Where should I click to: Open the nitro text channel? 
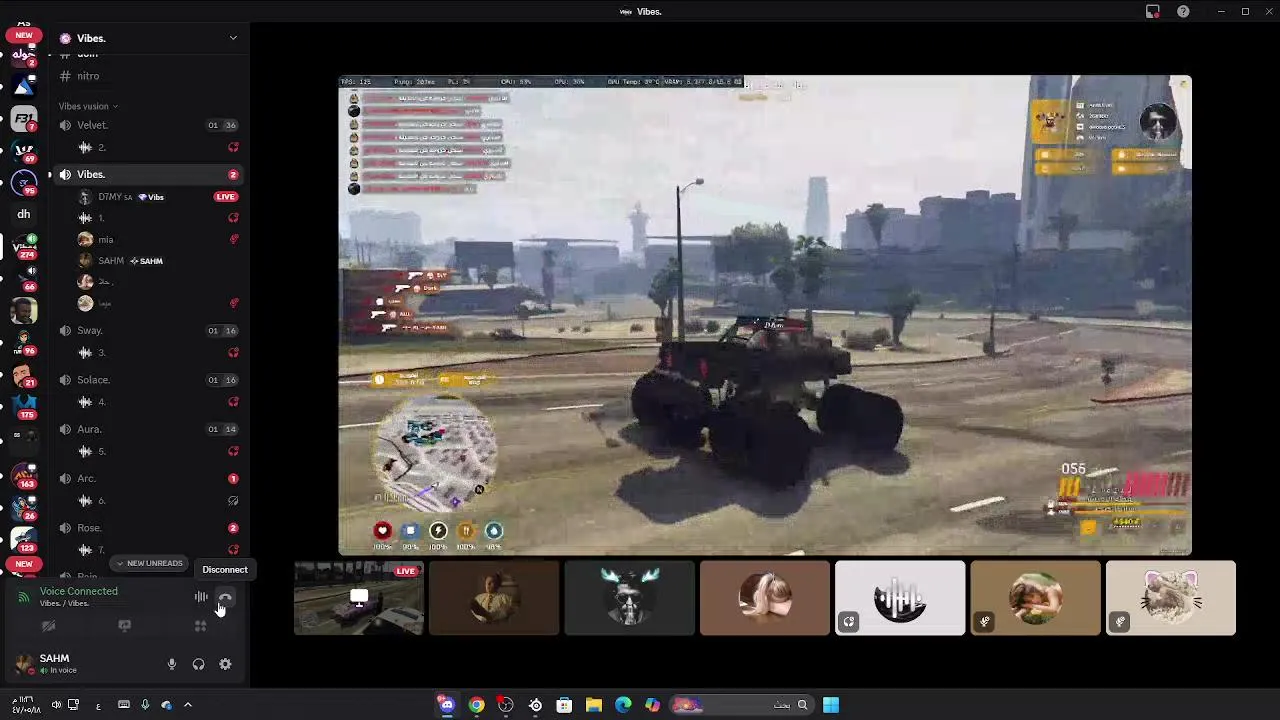[150, 76]
